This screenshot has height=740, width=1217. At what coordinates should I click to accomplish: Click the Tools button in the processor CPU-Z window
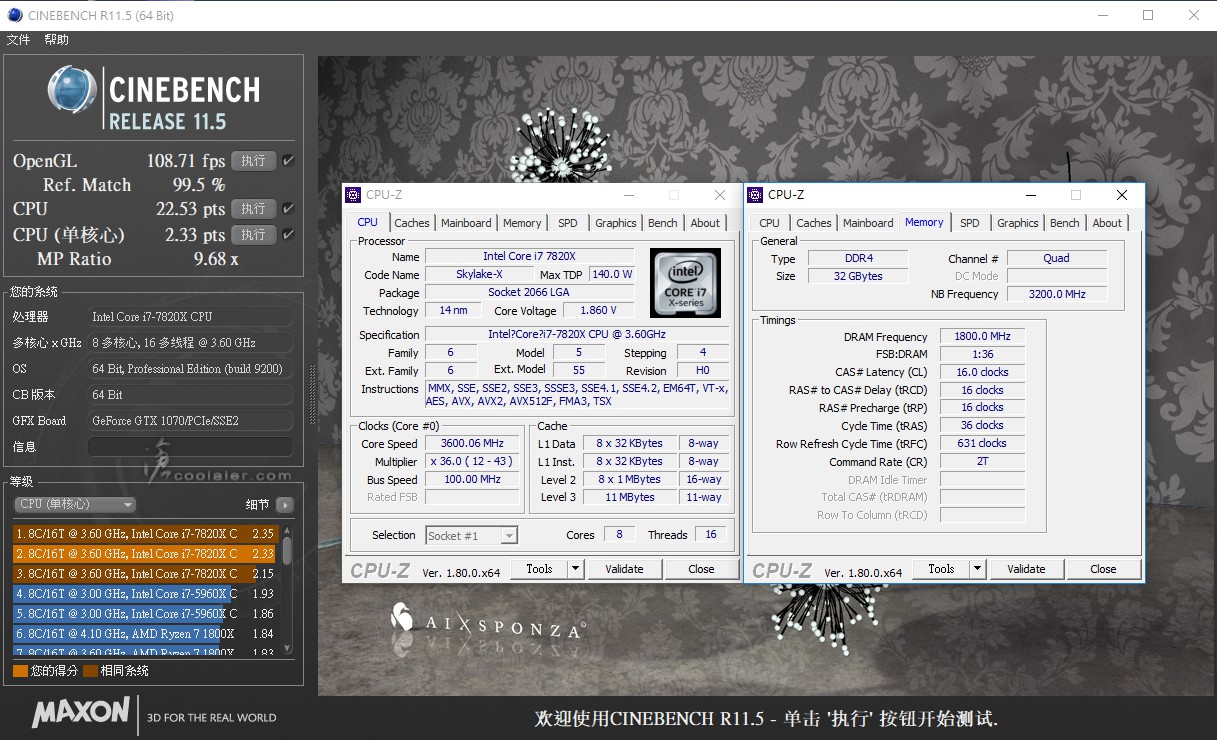[539, 569]
